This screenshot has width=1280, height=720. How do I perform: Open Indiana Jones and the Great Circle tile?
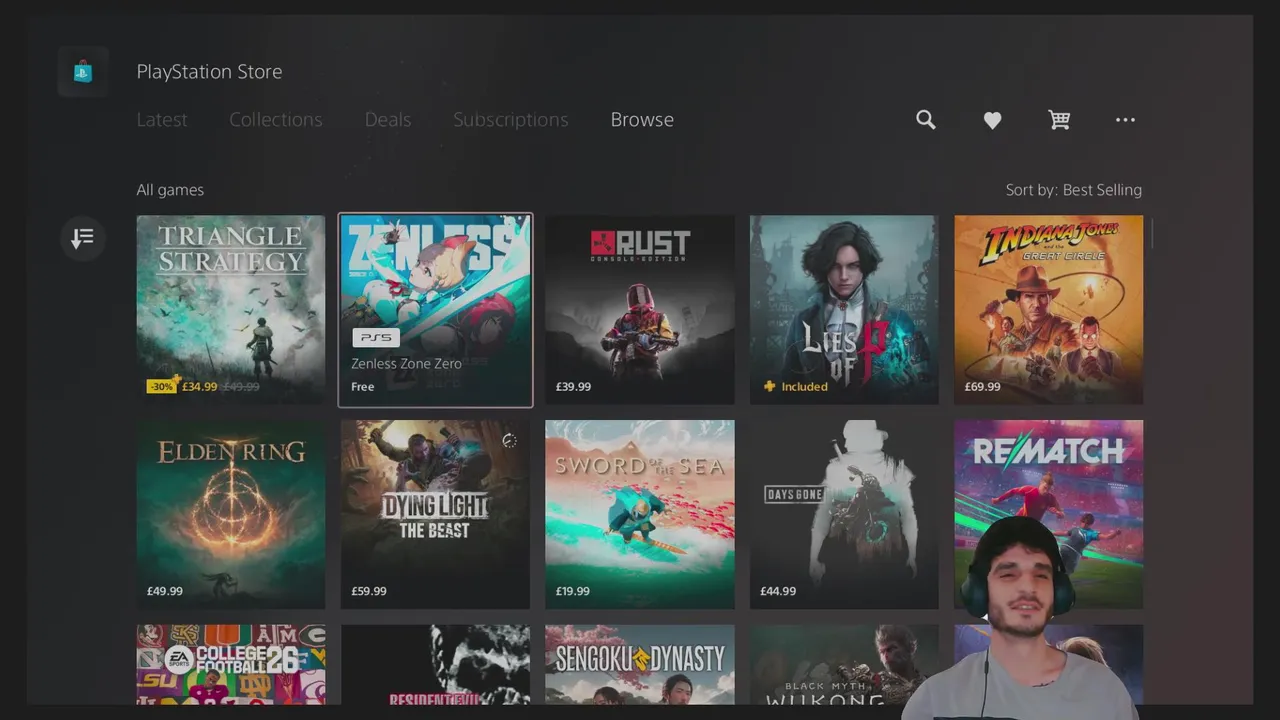[x=1048, y=310]
